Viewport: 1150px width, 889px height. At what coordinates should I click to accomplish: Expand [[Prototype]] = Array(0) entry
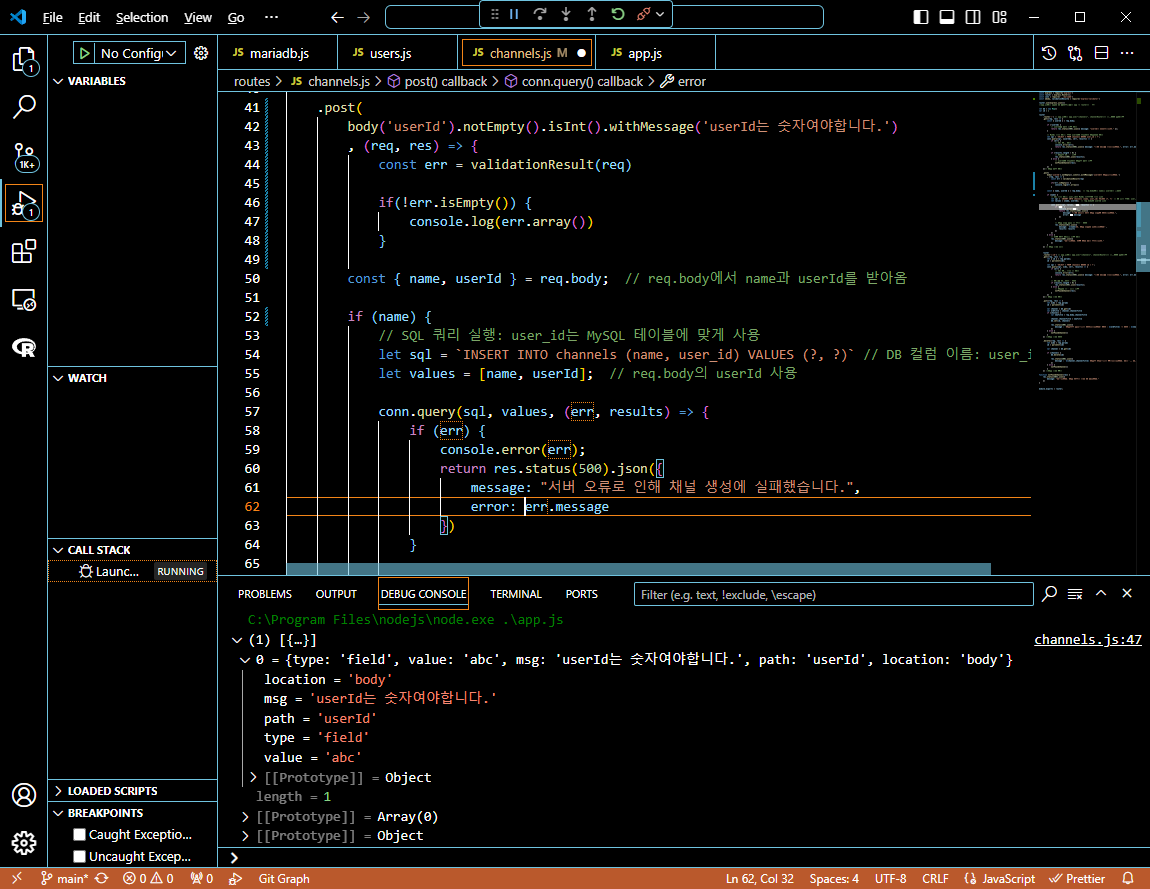pyautogui.click(x=245, y=816)
